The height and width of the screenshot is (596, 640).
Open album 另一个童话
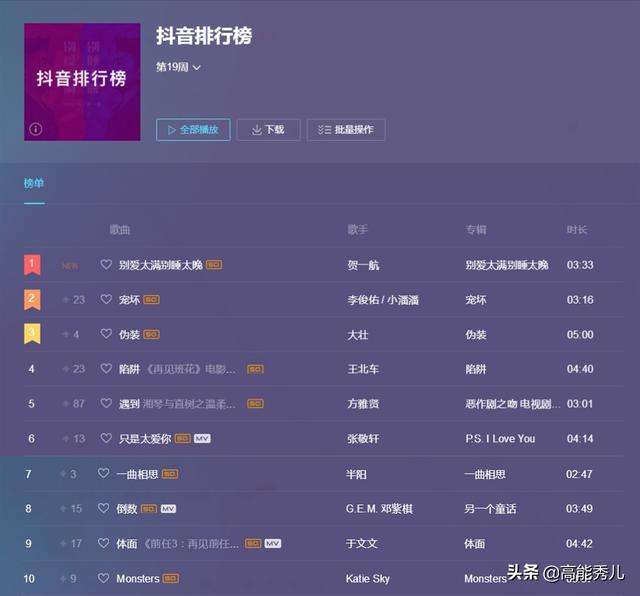click(x=490, y=509)
